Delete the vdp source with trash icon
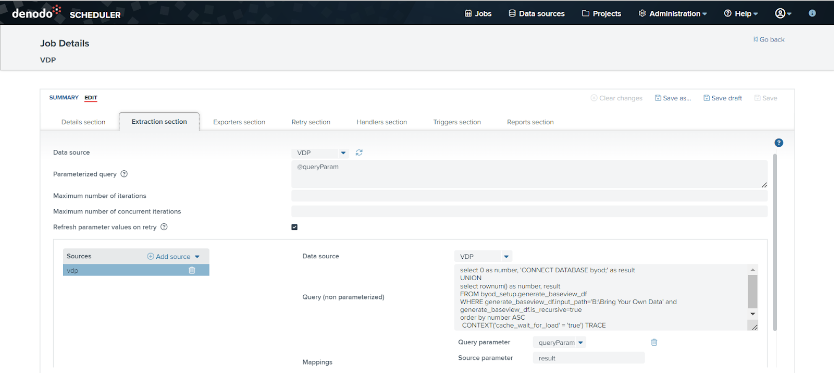This screenshot has height=385, width=836. pyautogui.click(x=192, y=270)
